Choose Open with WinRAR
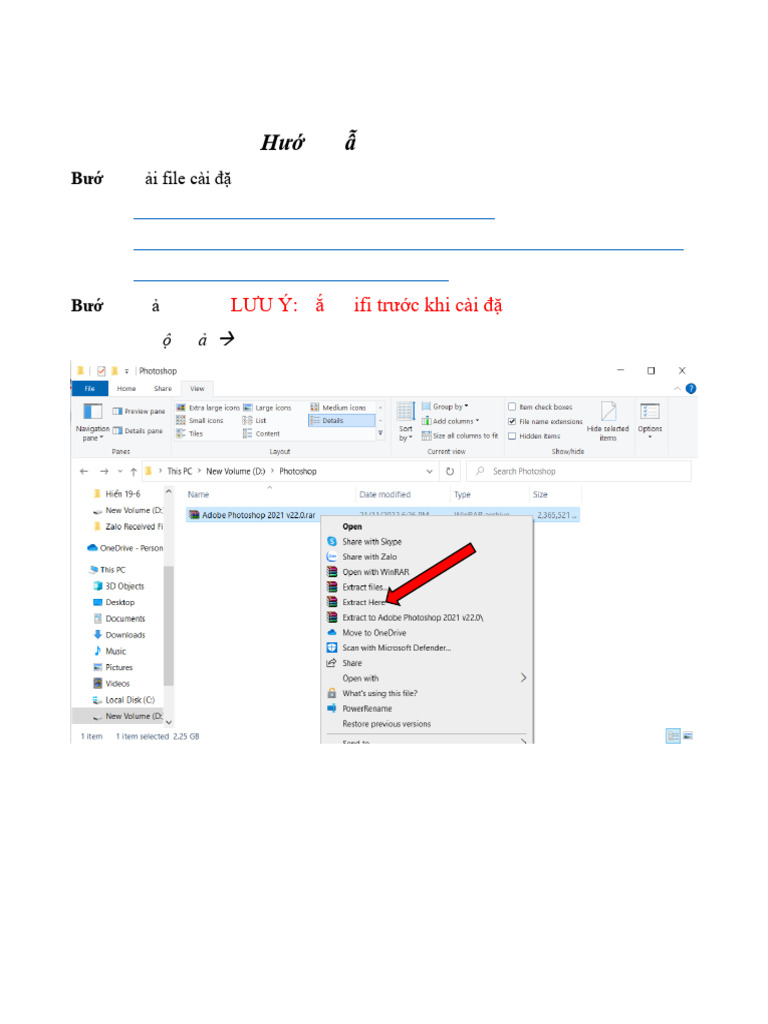This screenshot has height=1024, width=768. click(x=376, y=572)
